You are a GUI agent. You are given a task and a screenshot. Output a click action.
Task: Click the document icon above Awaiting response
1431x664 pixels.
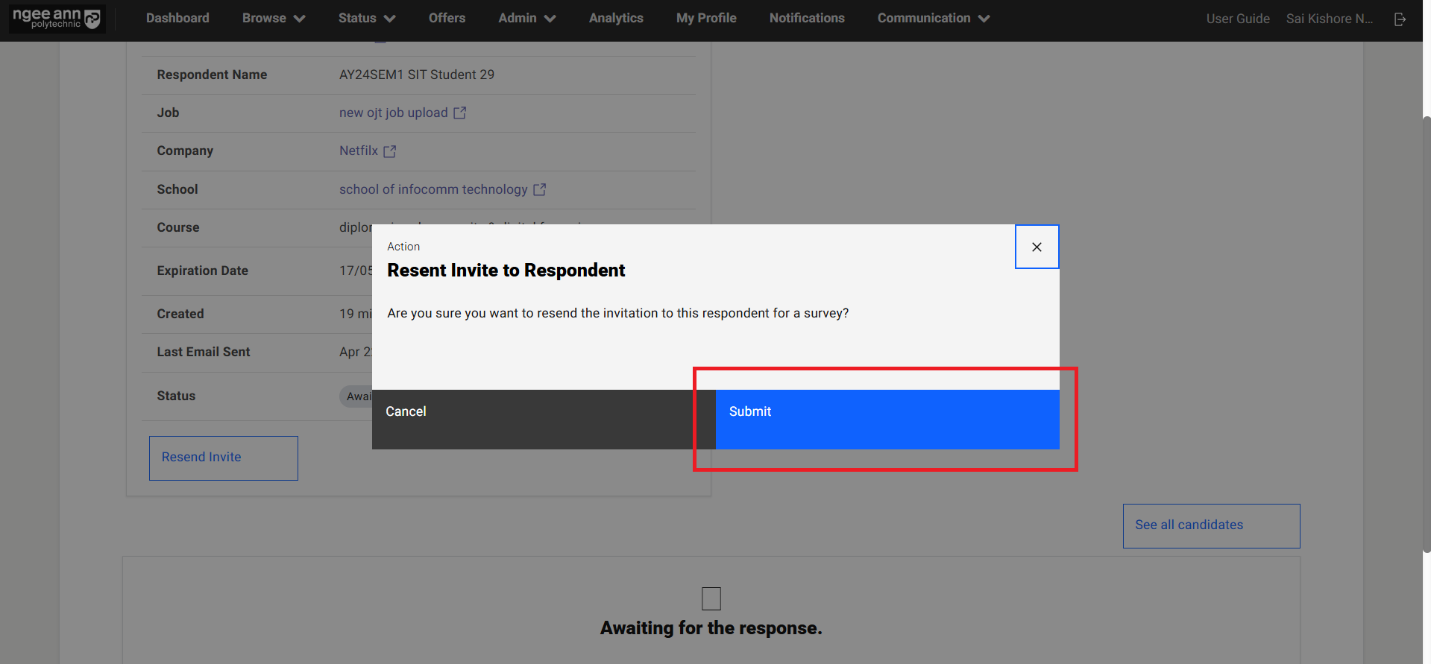[x=711, y=598]
